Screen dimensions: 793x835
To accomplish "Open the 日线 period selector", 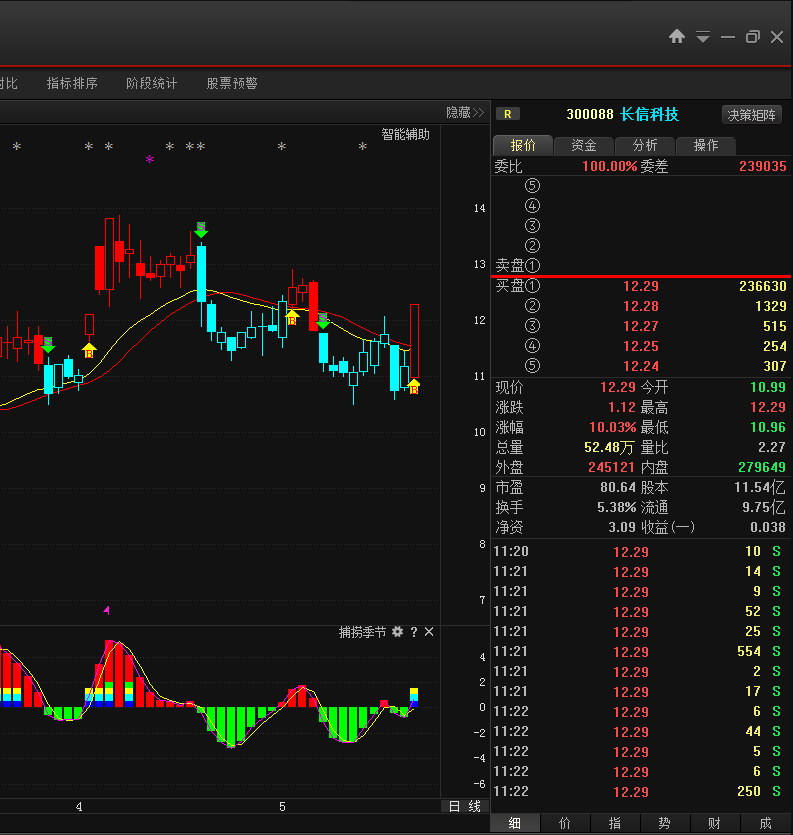I will (464, 806).
